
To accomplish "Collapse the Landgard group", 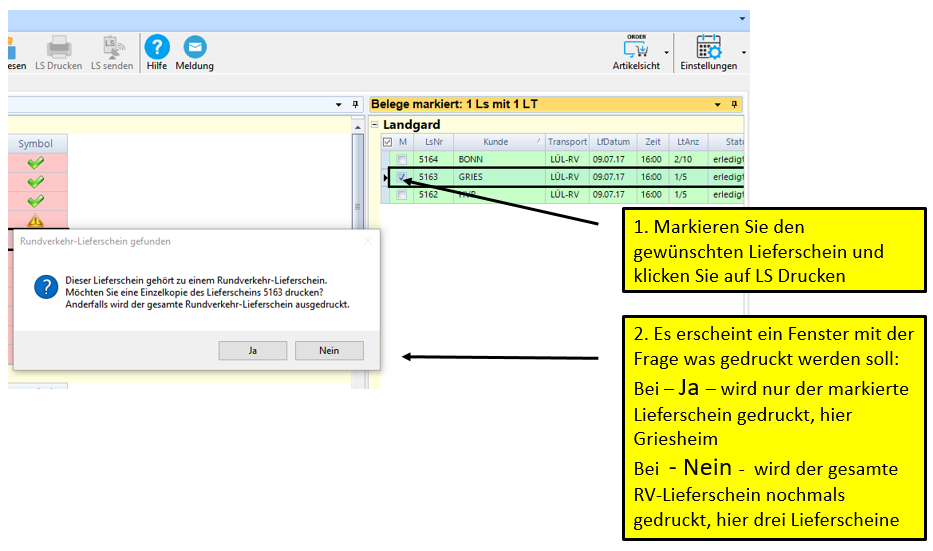I will (374, 125).
